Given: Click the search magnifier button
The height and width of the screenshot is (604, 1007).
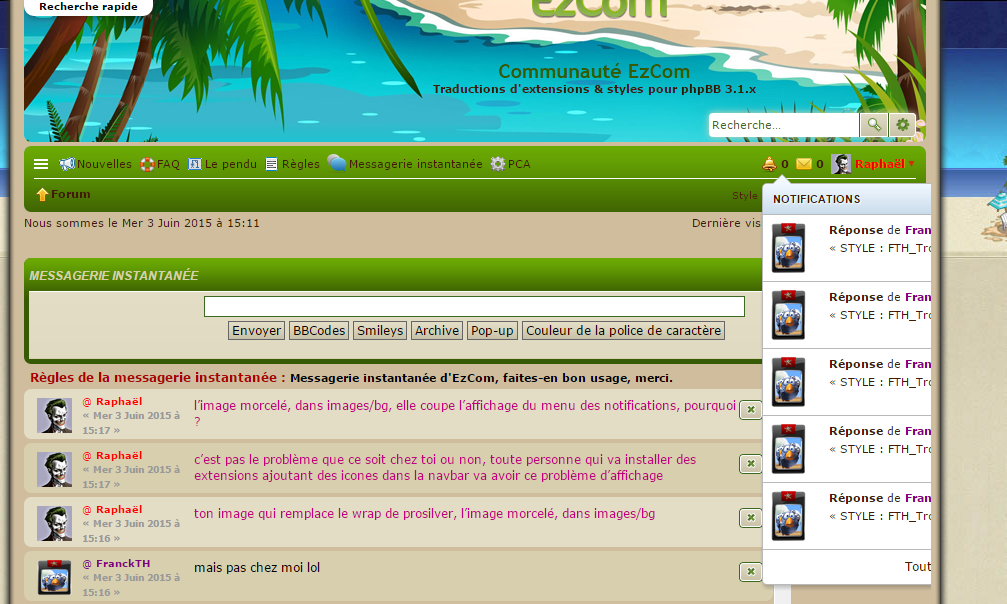Looking at the screenshot, I should (874, 125).
